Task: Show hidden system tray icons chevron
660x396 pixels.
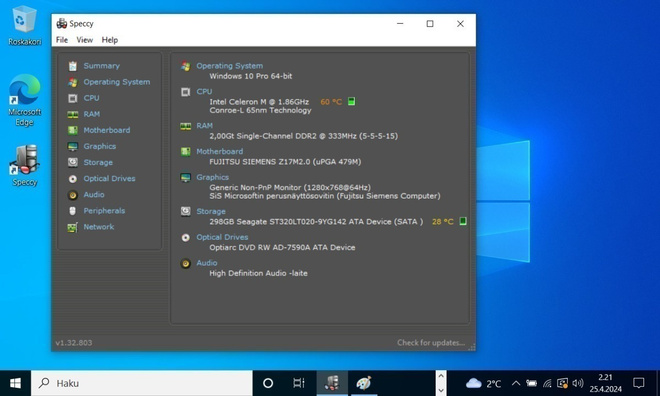Action: point(516,383)
